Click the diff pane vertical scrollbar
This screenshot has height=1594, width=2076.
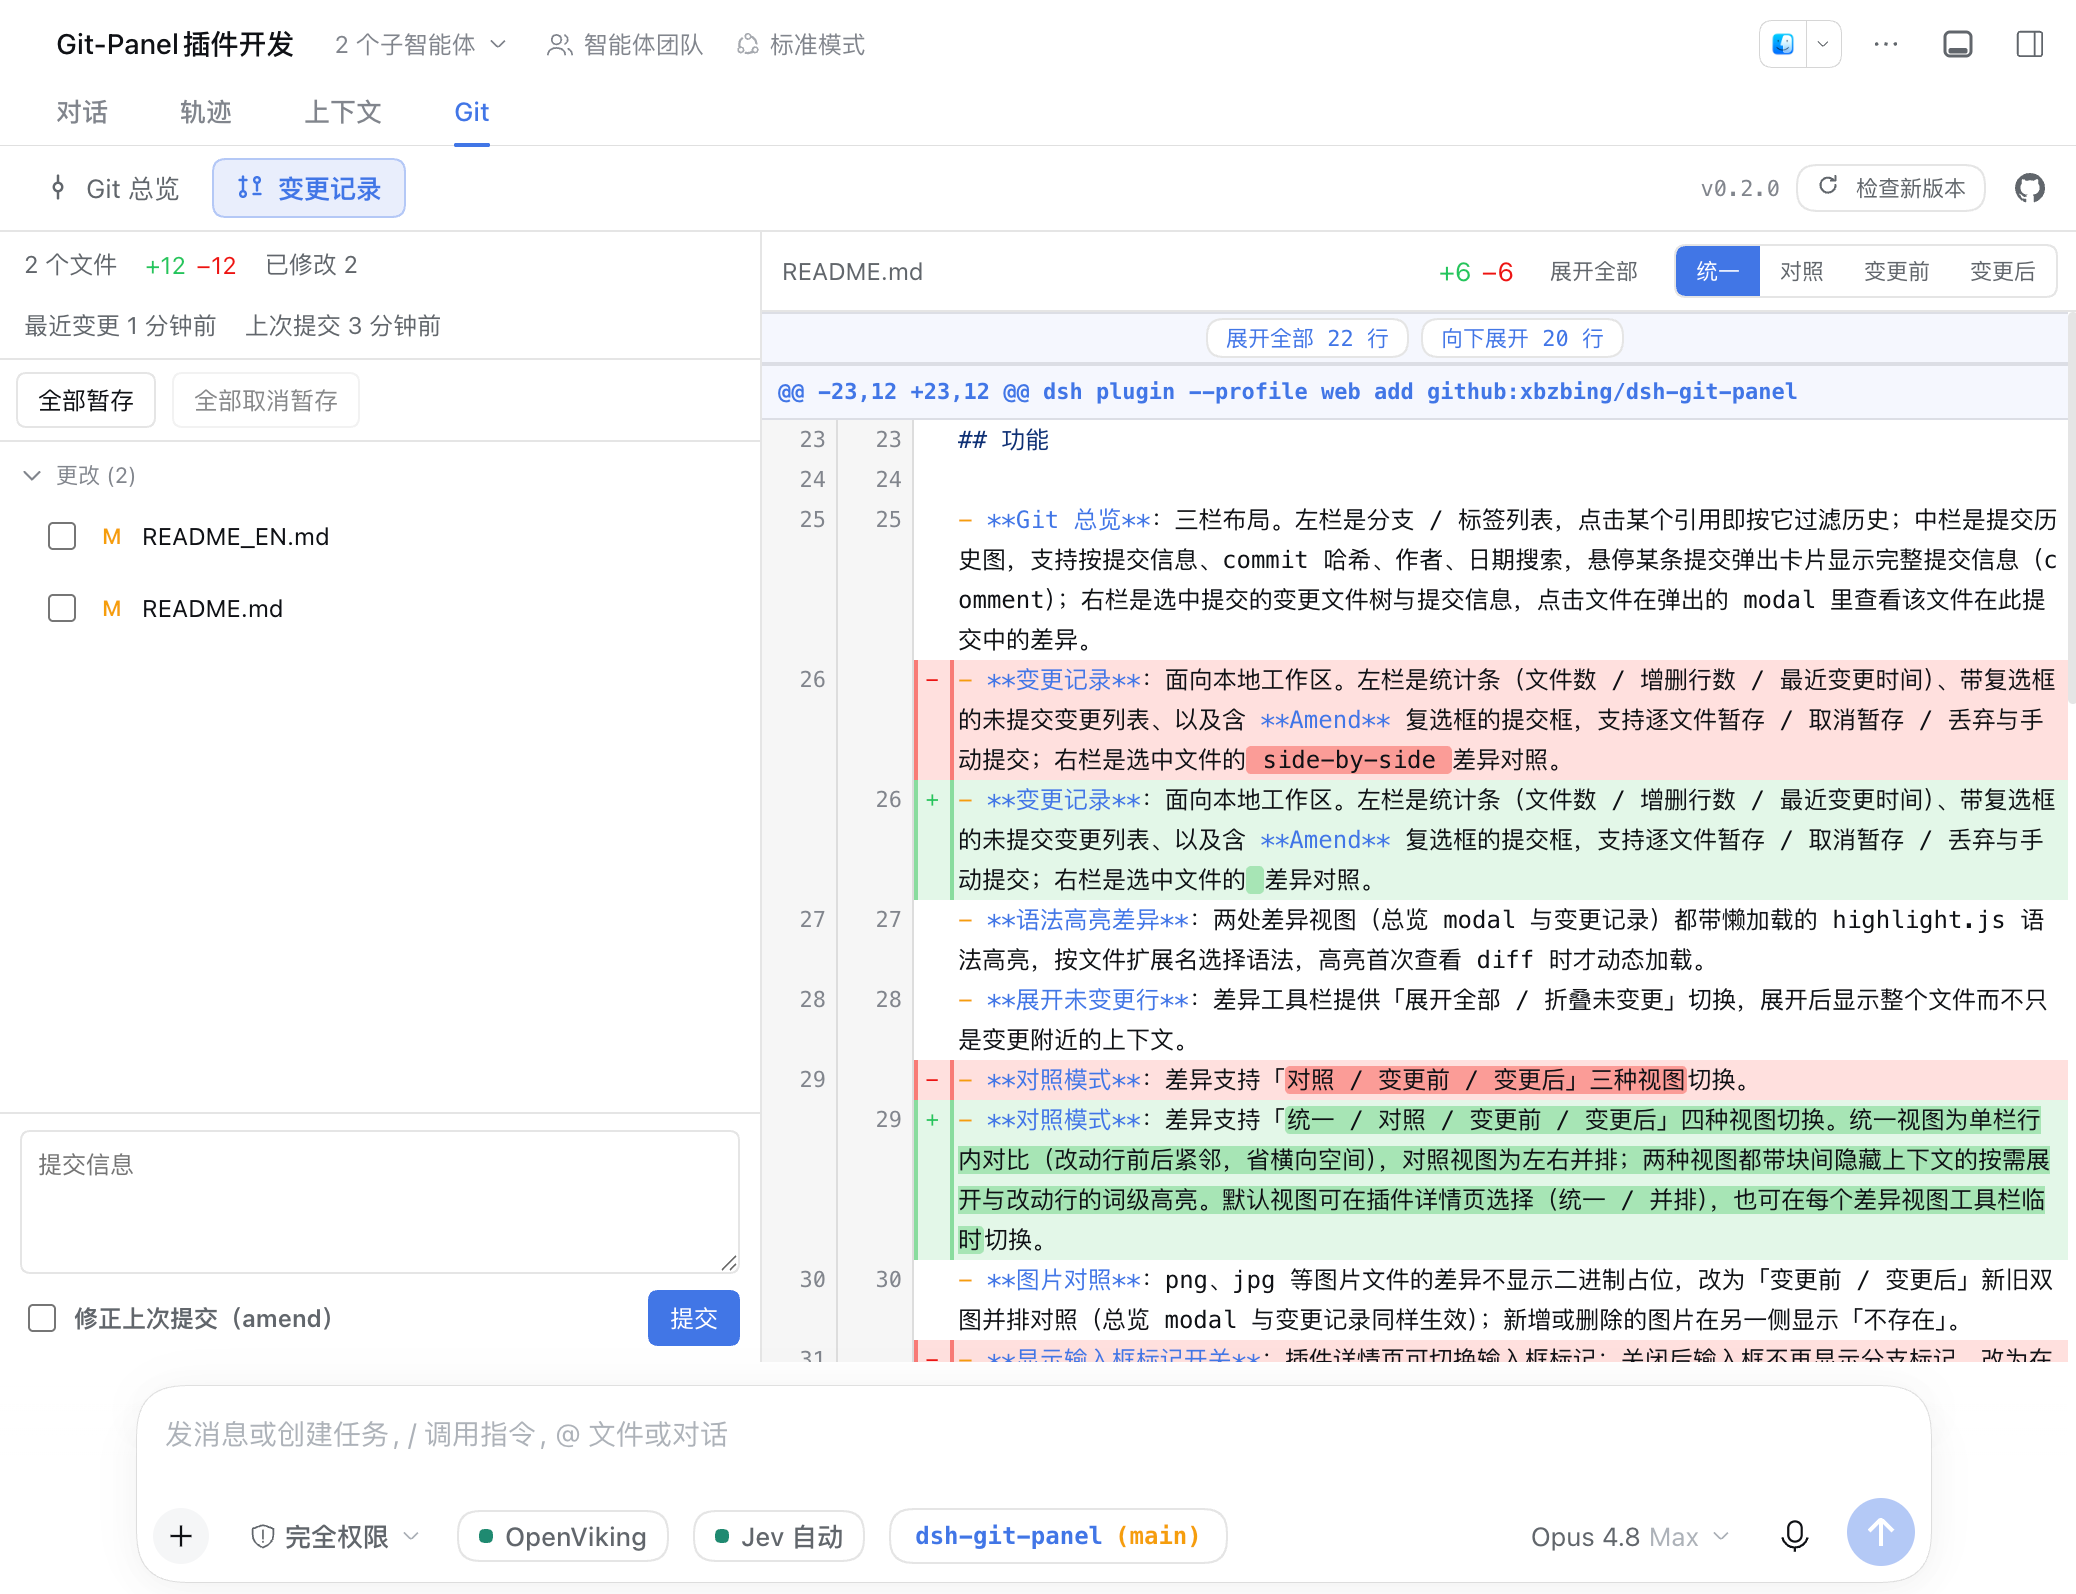[2071, 508]
